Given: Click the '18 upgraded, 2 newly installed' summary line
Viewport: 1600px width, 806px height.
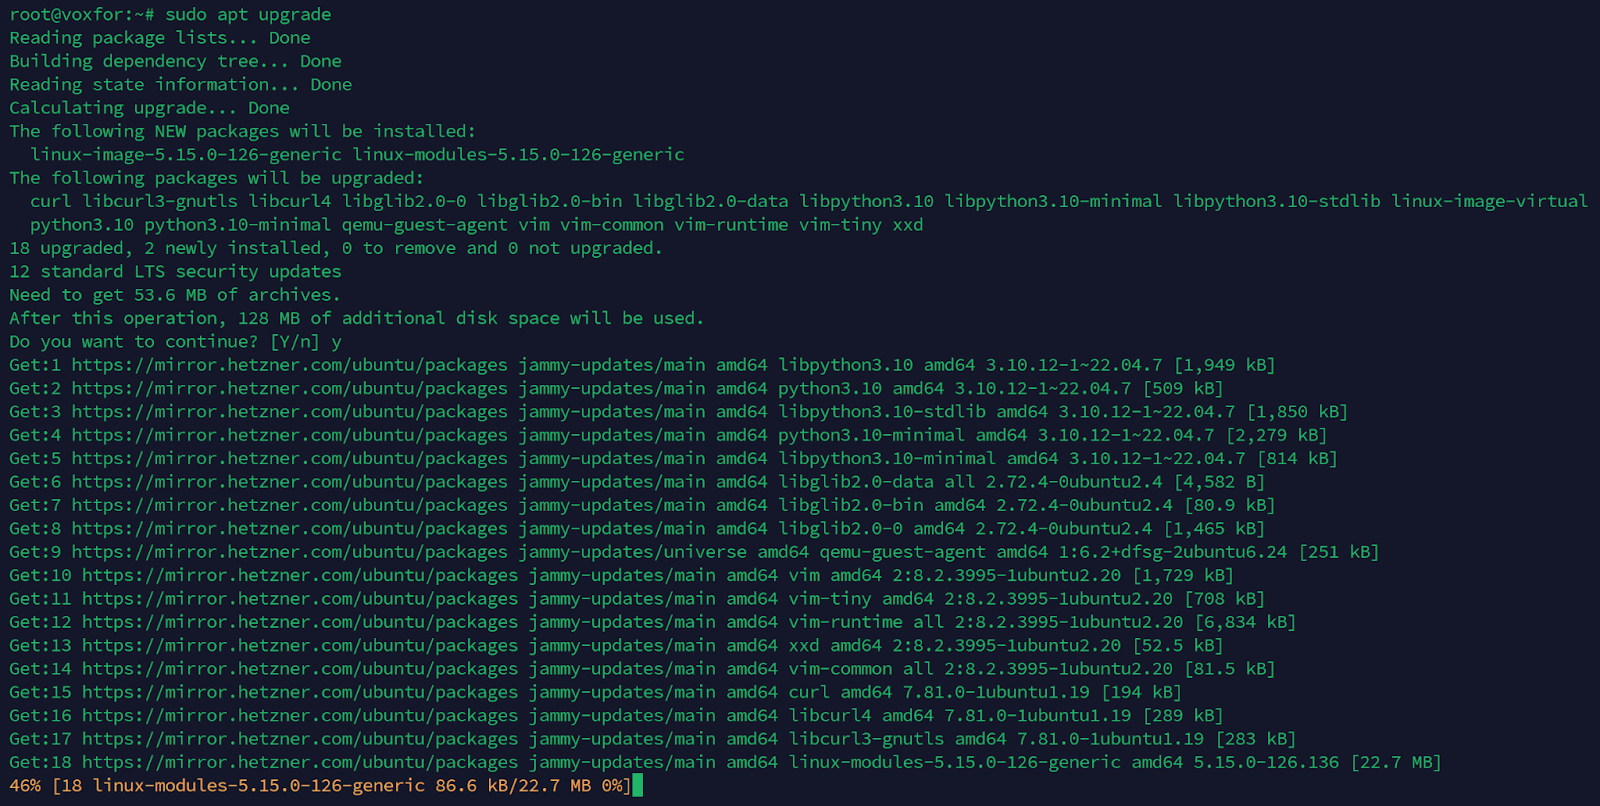Looking at the screenshot, I should 336,248.
